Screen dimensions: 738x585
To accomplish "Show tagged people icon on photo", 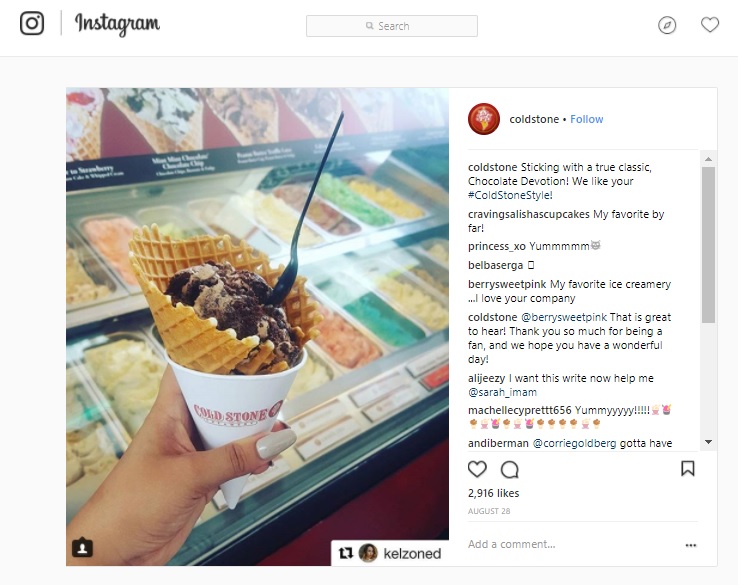I will point(82,547).
